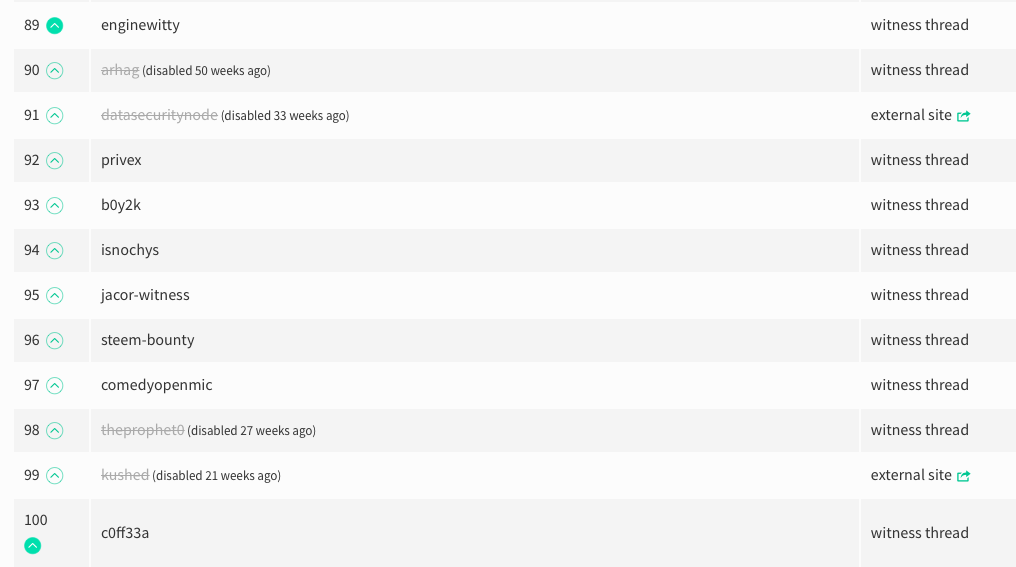Open the steem-bounty account link
Image resolution: width=1016 pixels, height=567 pixels.
point(147,340)
